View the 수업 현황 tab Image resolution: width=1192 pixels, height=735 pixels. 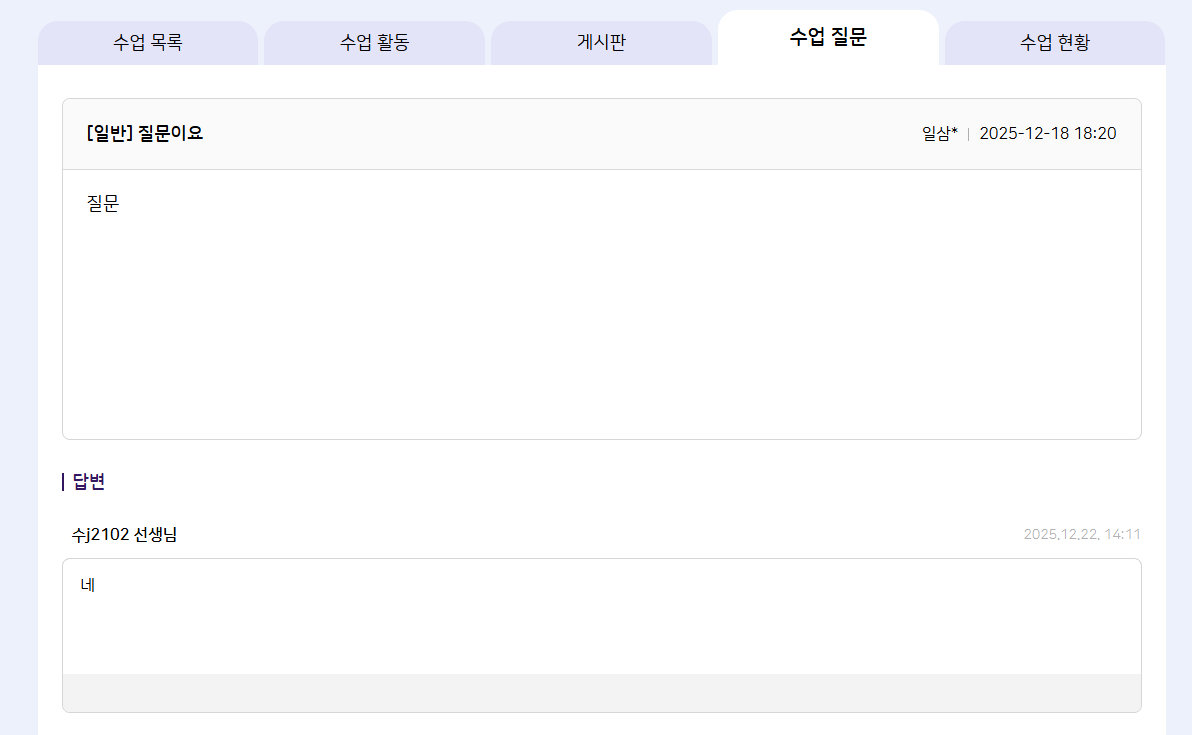[x=1054, y=43]
